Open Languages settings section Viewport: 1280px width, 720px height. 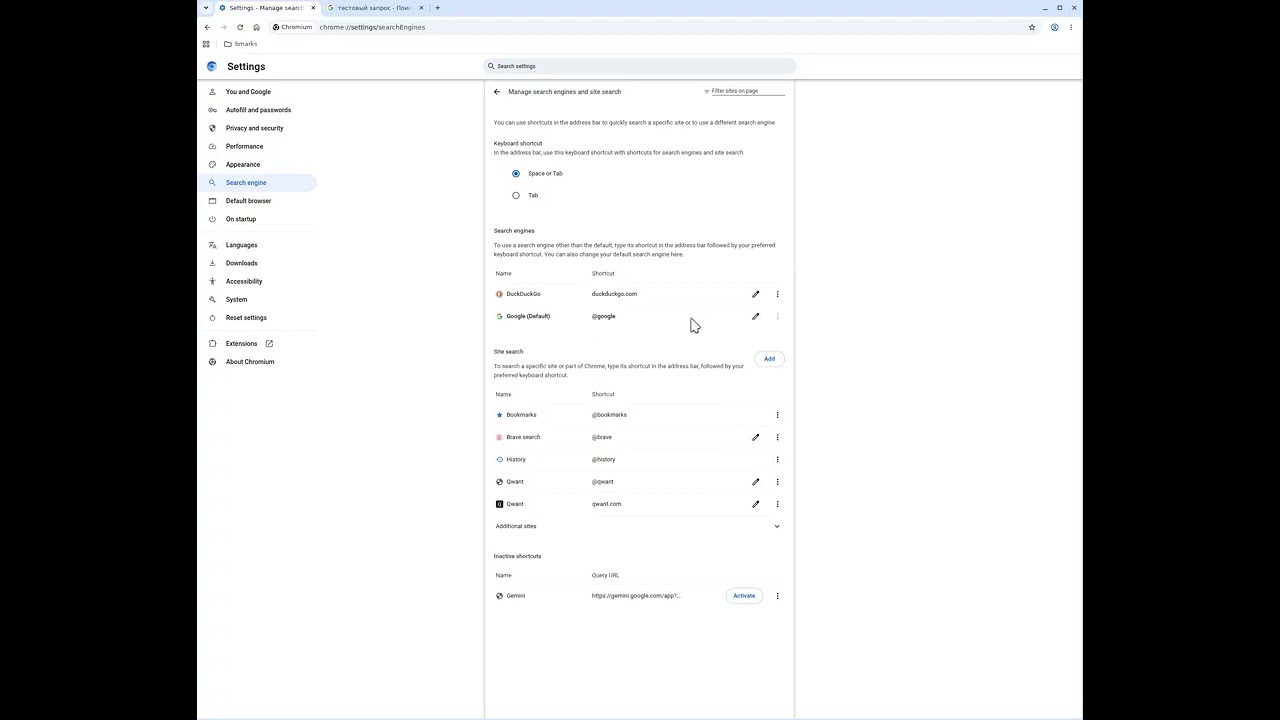241,245
